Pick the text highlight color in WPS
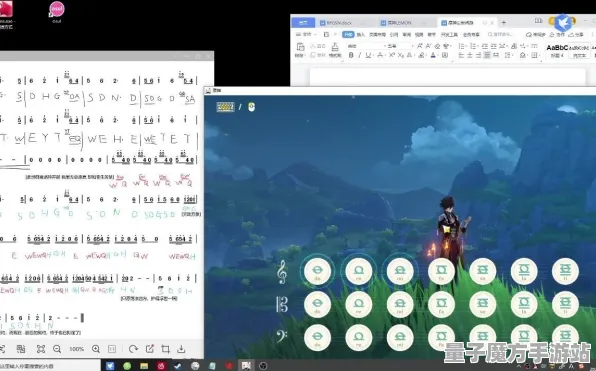This screenshot has height=371, width=596. pos(421,55)
